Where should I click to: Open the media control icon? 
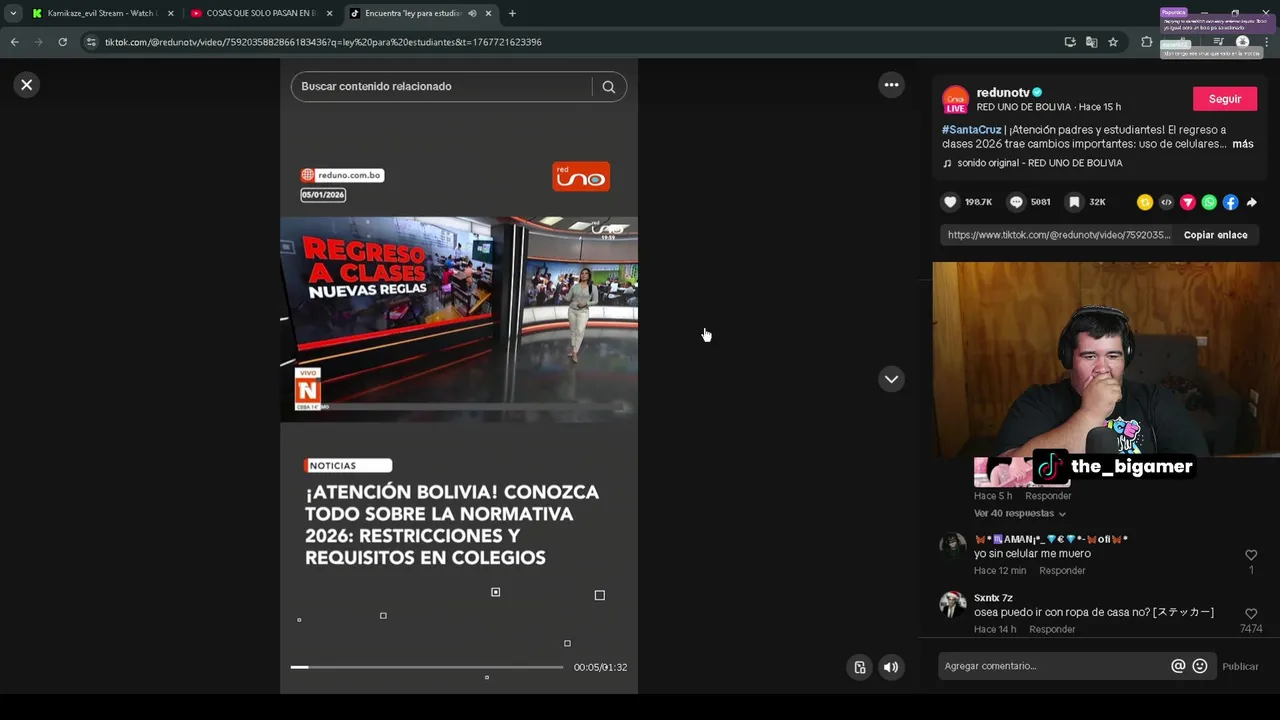tap(1218, 42)
